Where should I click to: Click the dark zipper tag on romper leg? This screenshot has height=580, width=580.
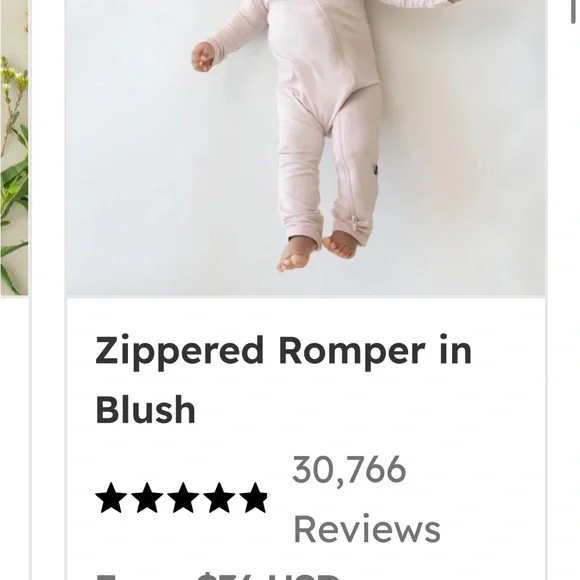pyautogui.click(x=375, y=167)
